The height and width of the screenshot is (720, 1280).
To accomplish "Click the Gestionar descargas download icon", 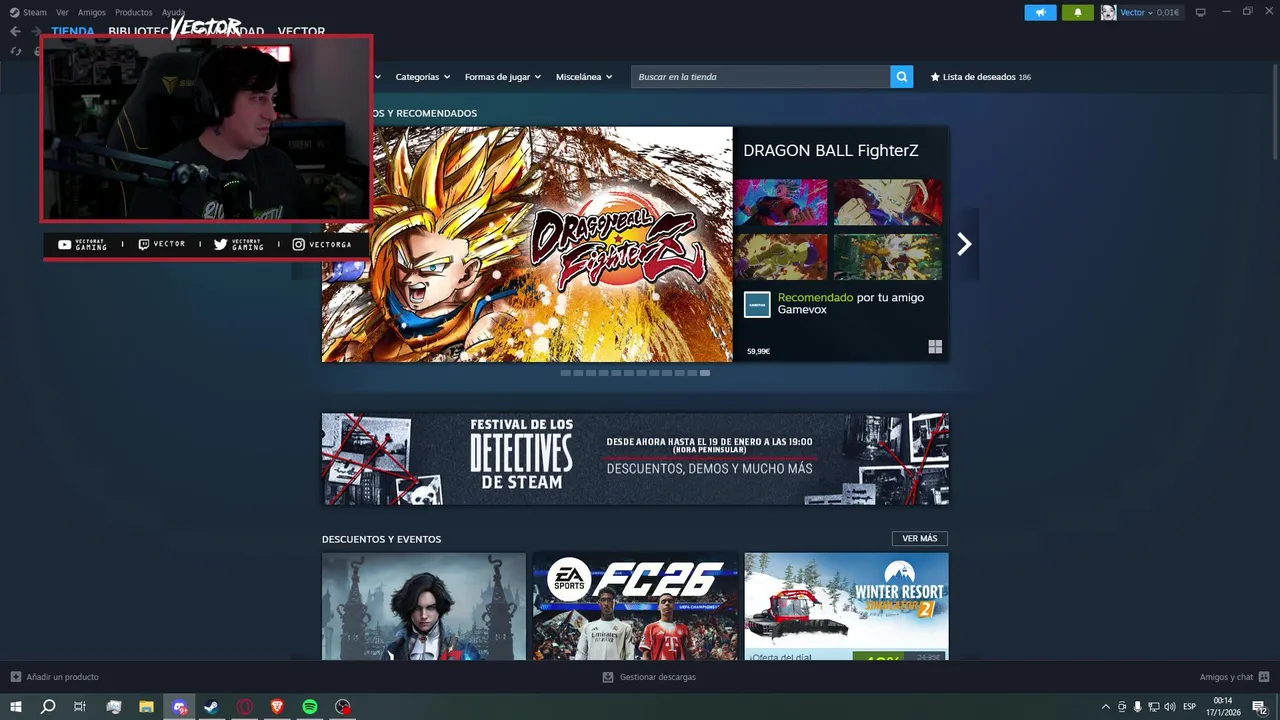I will point(608,677).
